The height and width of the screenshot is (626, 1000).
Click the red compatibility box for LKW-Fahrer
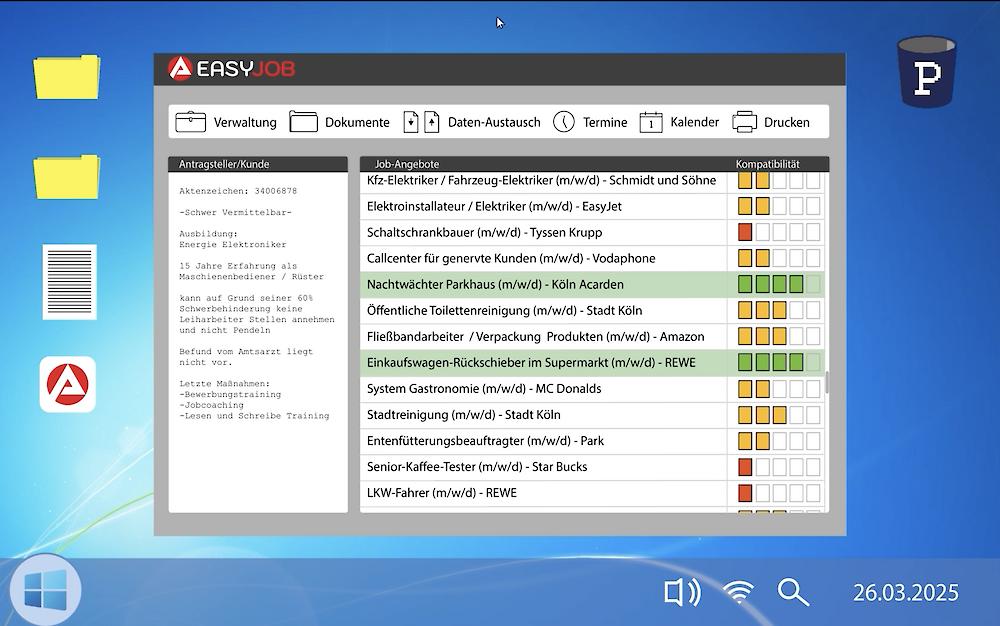[745, 493]
